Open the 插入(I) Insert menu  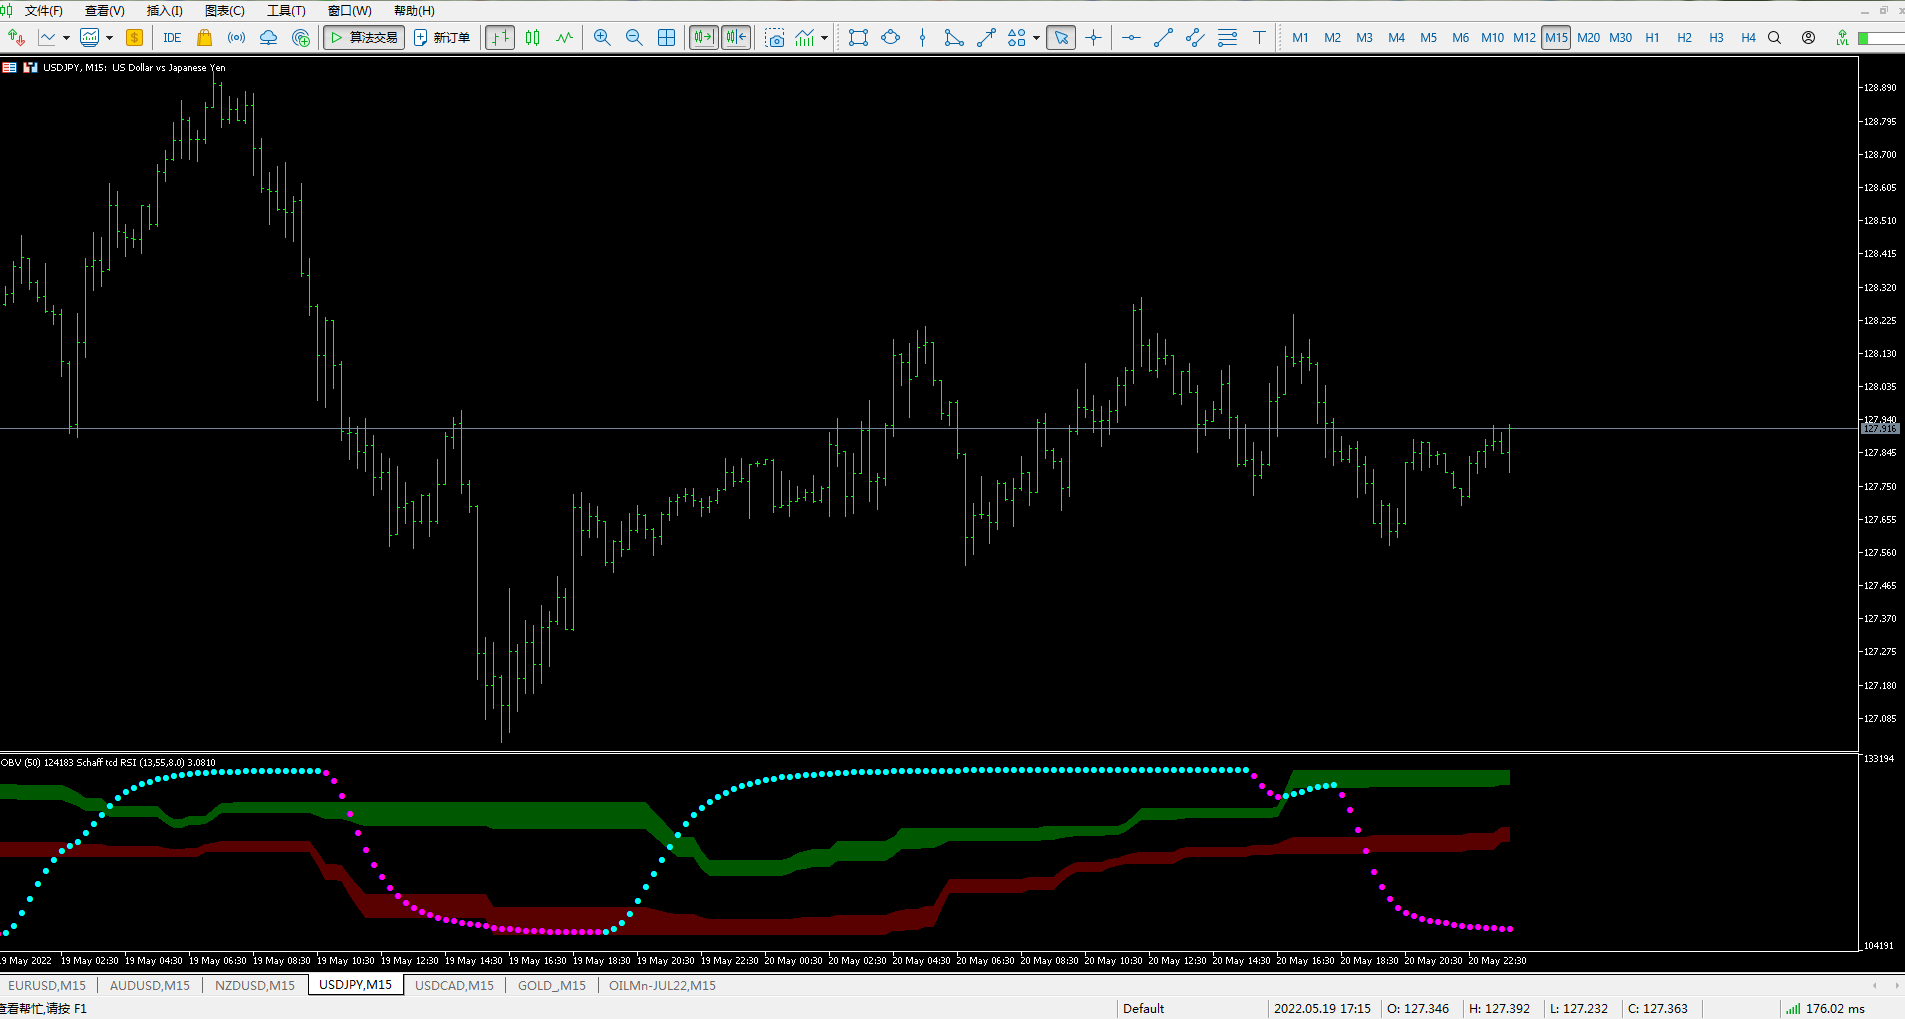(x=165, y=11)
